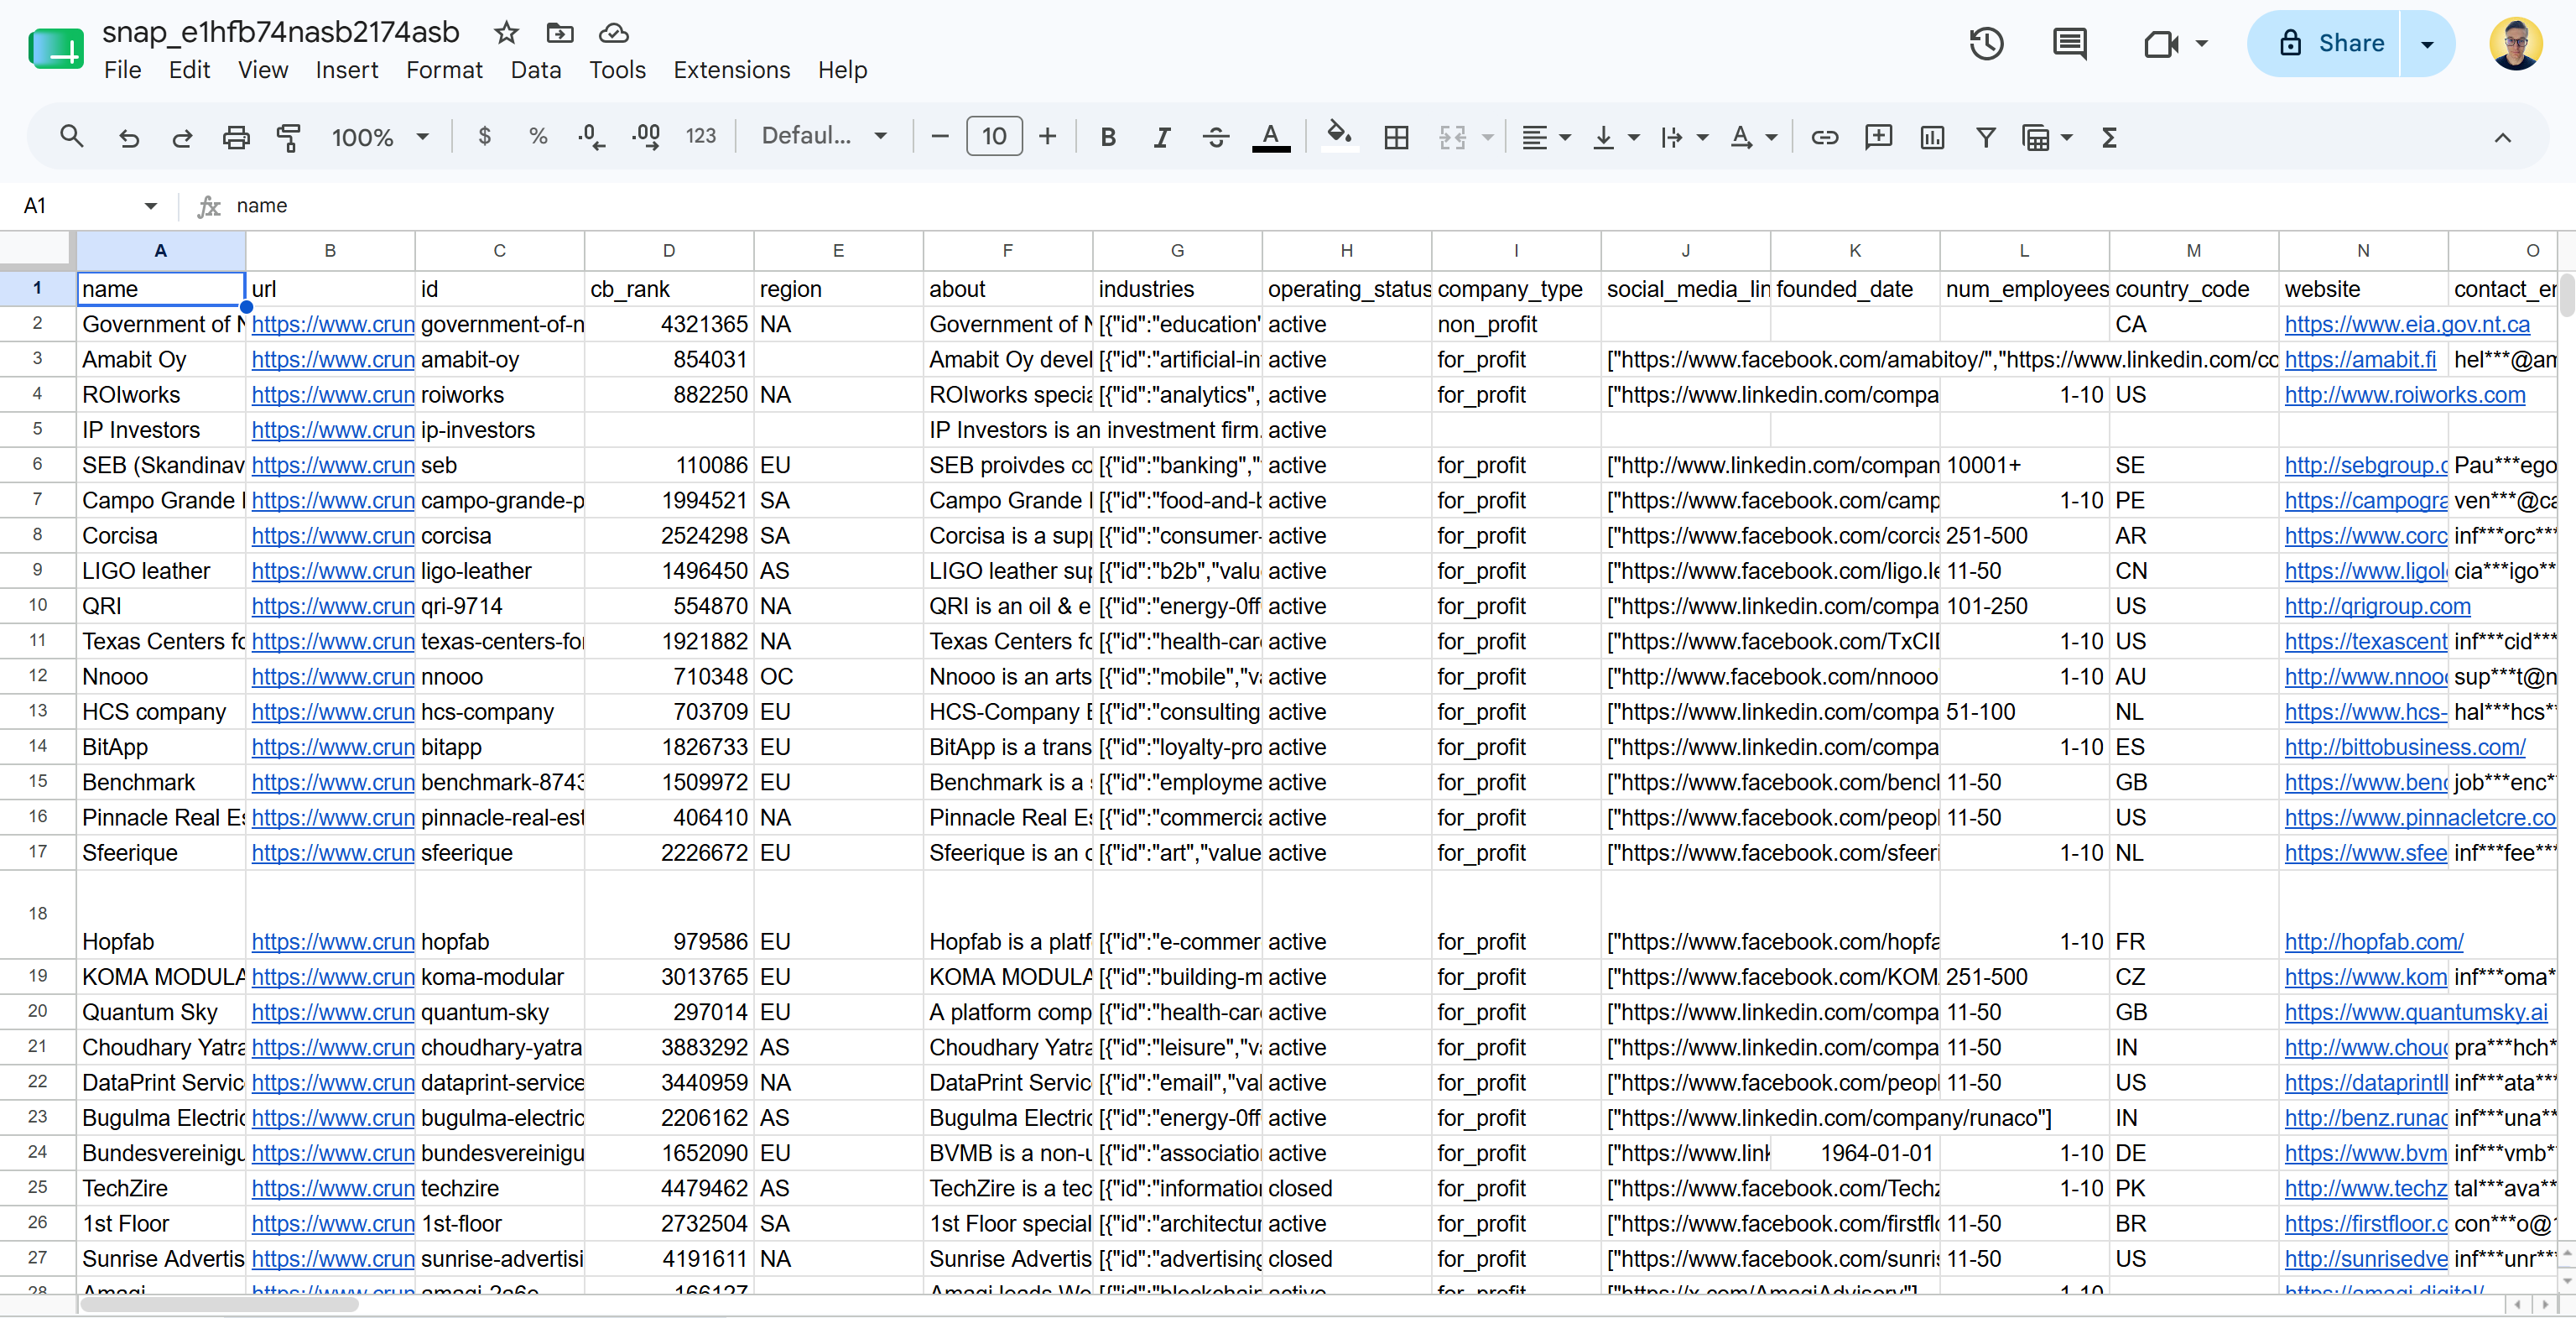
Task: Star this spreadsheet document
Action: pyautogui.click(x=506, y=33)
